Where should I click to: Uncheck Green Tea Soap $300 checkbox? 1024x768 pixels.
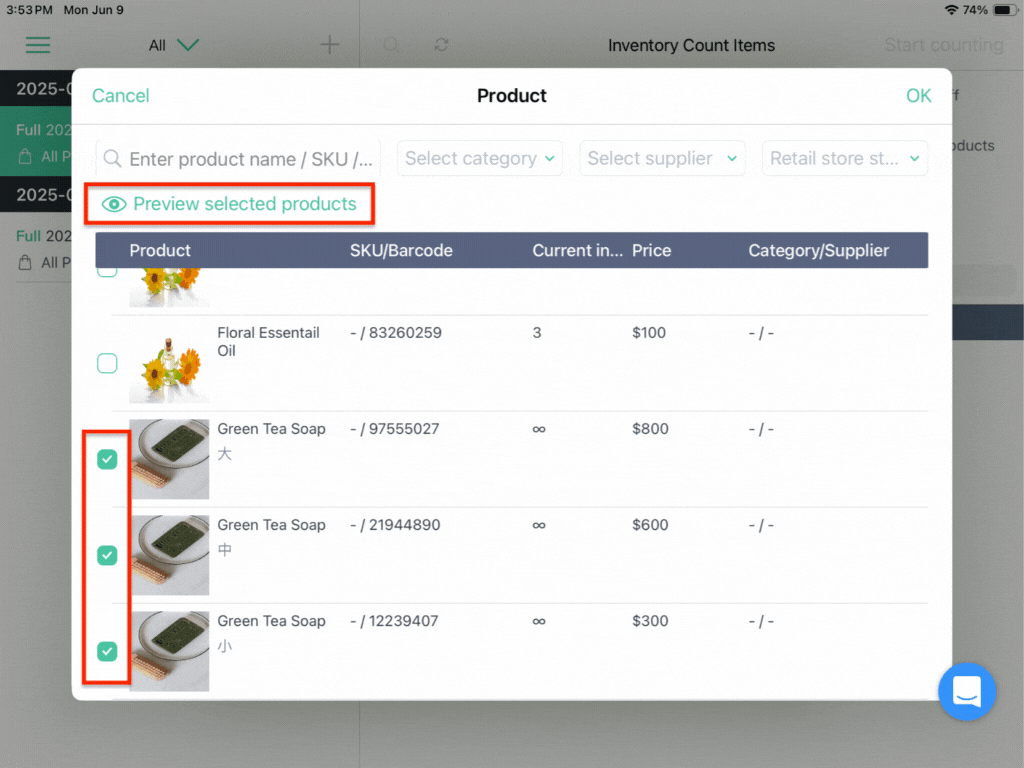(x=107, y=651)
